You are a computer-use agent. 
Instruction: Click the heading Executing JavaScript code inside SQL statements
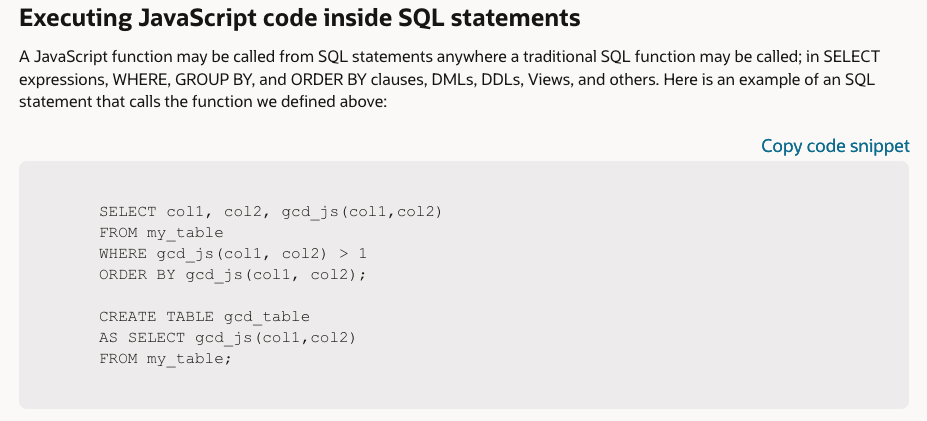tap(300, 19)
